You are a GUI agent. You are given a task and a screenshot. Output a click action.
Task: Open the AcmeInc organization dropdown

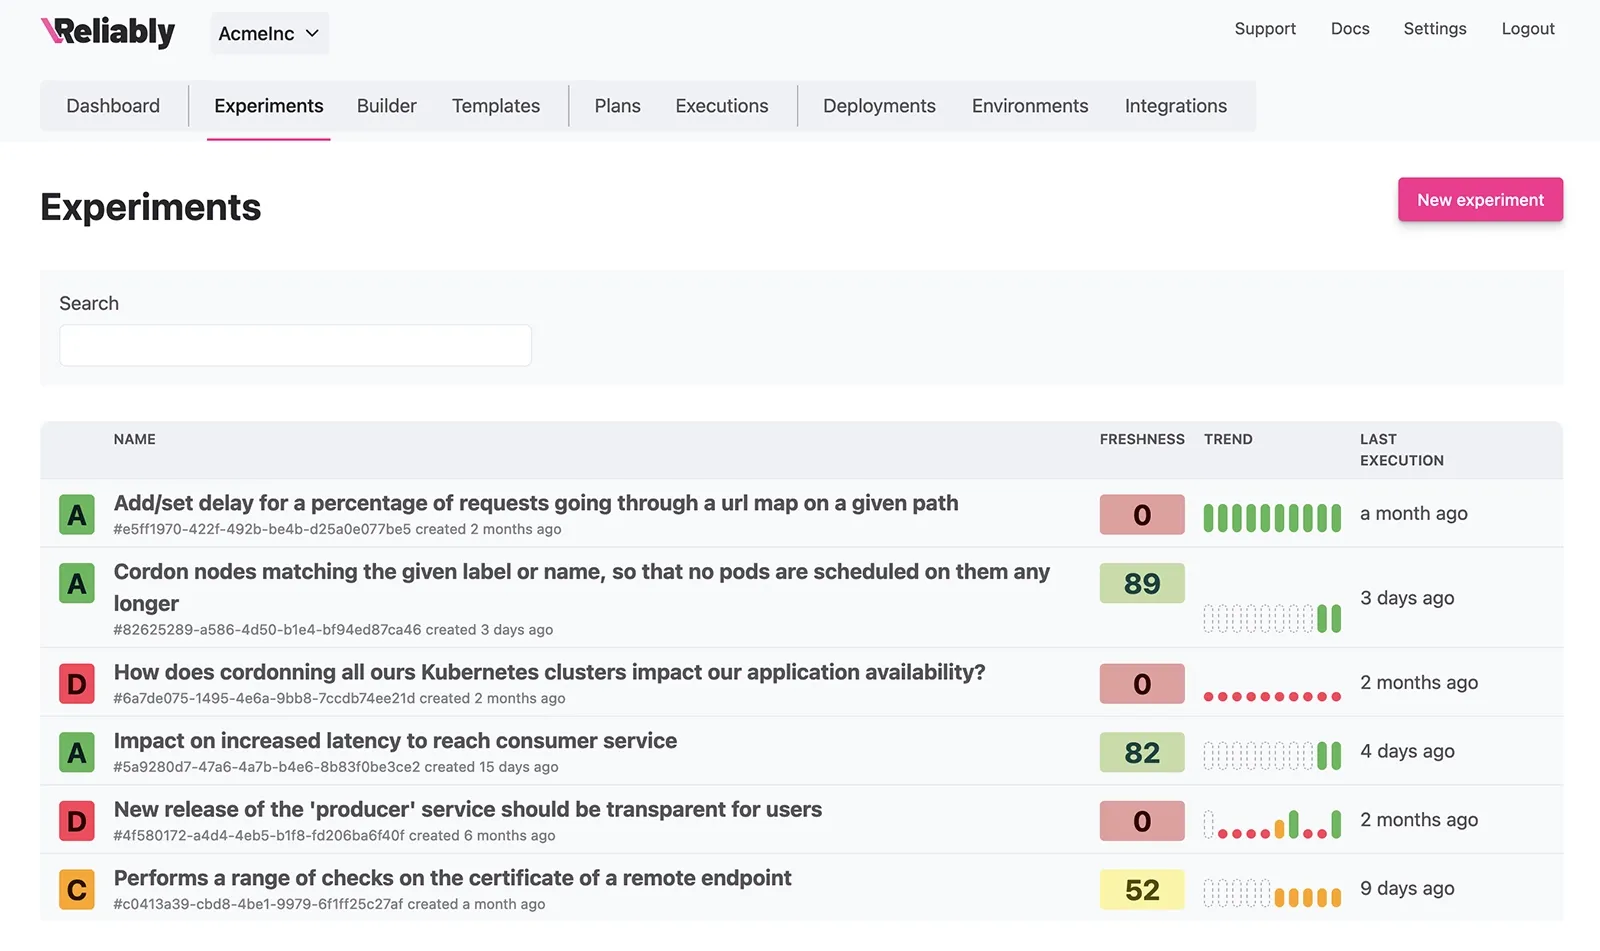point(269,33)
